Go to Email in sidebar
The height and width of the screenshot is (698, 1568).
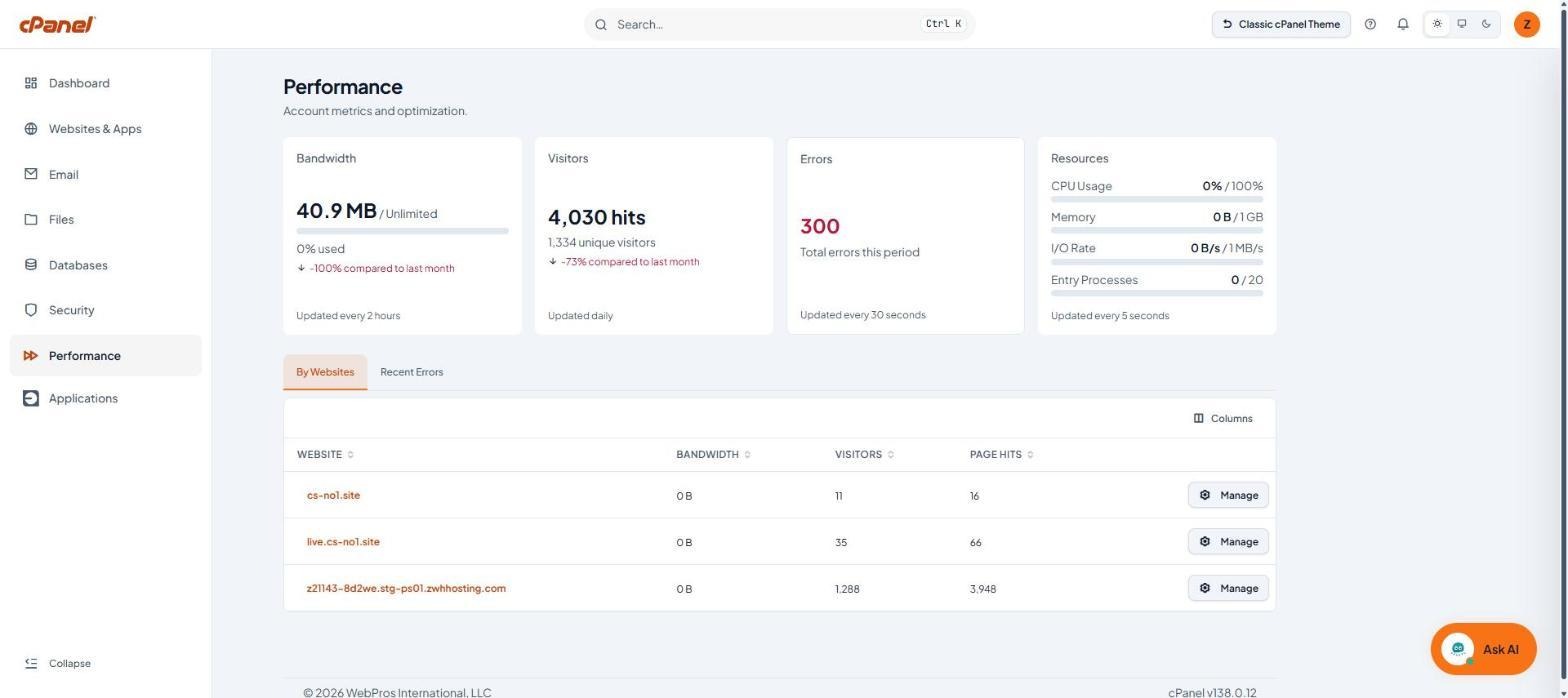[x=105, y=174]
